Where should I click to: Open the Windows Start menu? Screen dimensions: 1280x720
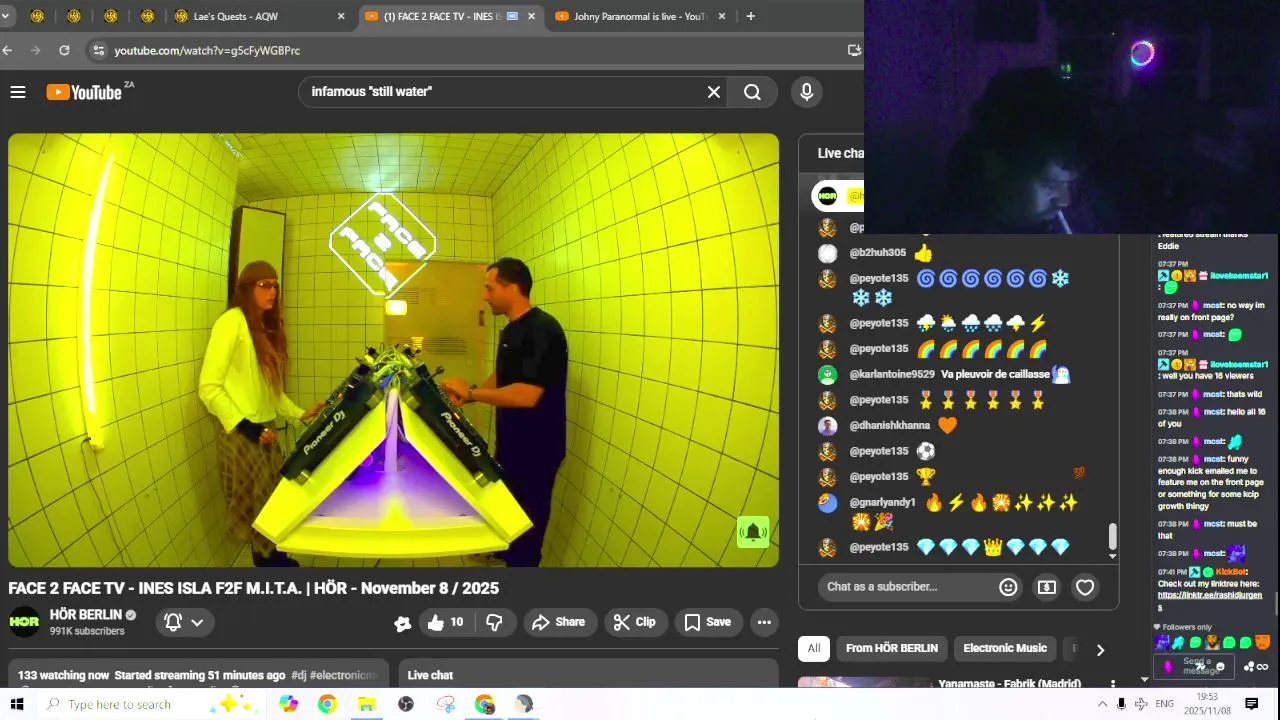[17, 704]
